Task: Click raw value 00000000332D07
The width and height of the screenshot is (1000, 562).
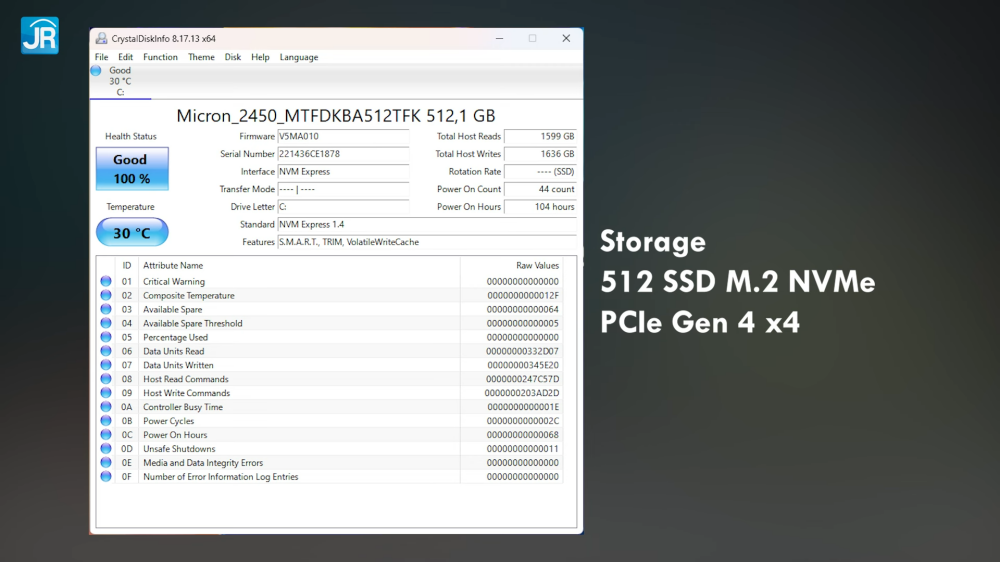Action: [522, 351]
